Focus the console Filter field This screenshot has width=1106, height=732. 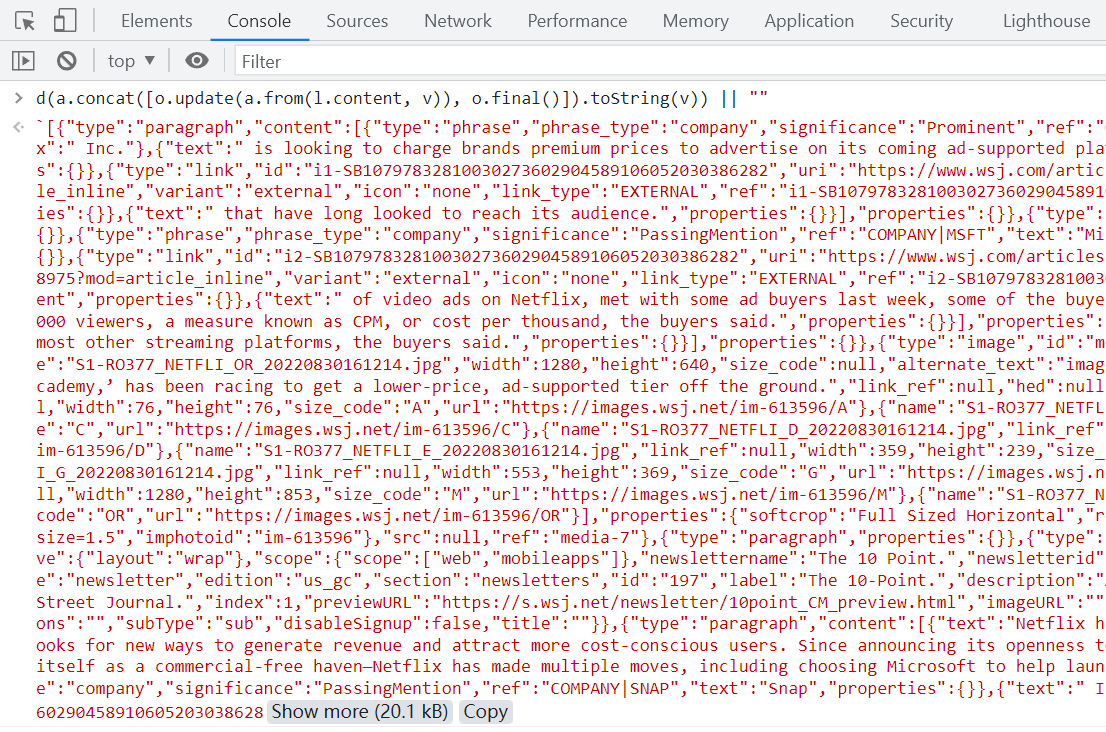[670, 61]
